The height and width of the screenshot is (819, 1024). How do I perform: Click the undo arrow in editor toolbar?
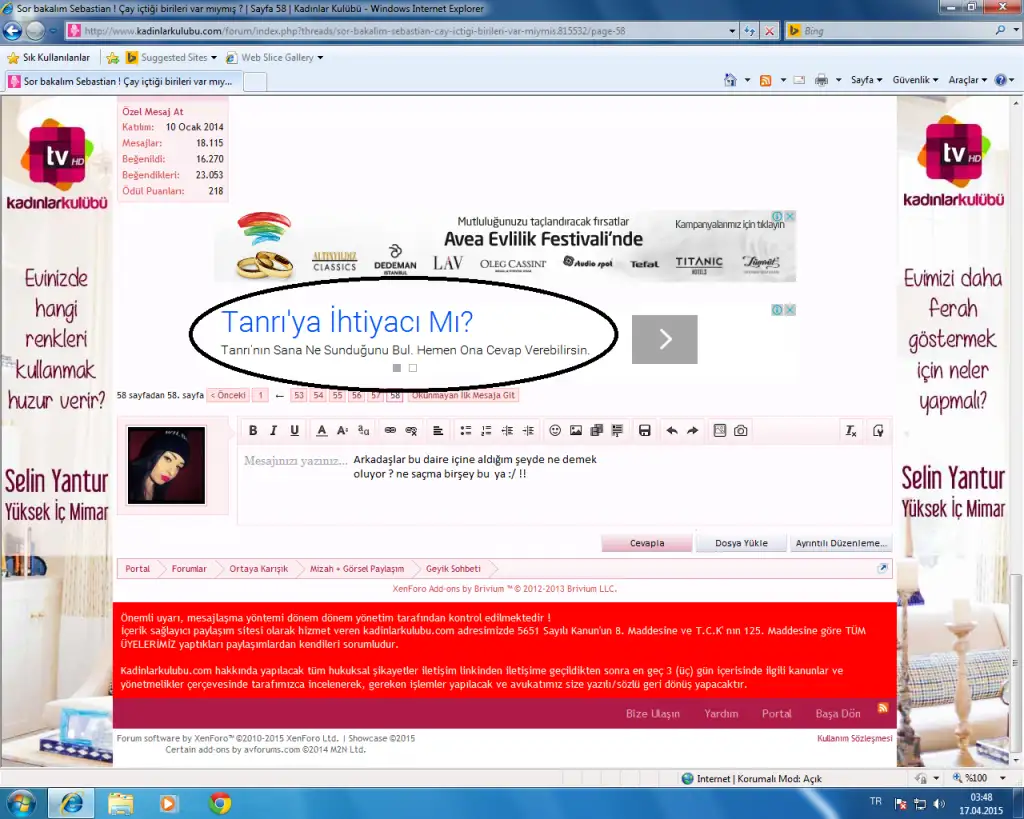click(671, 431)
